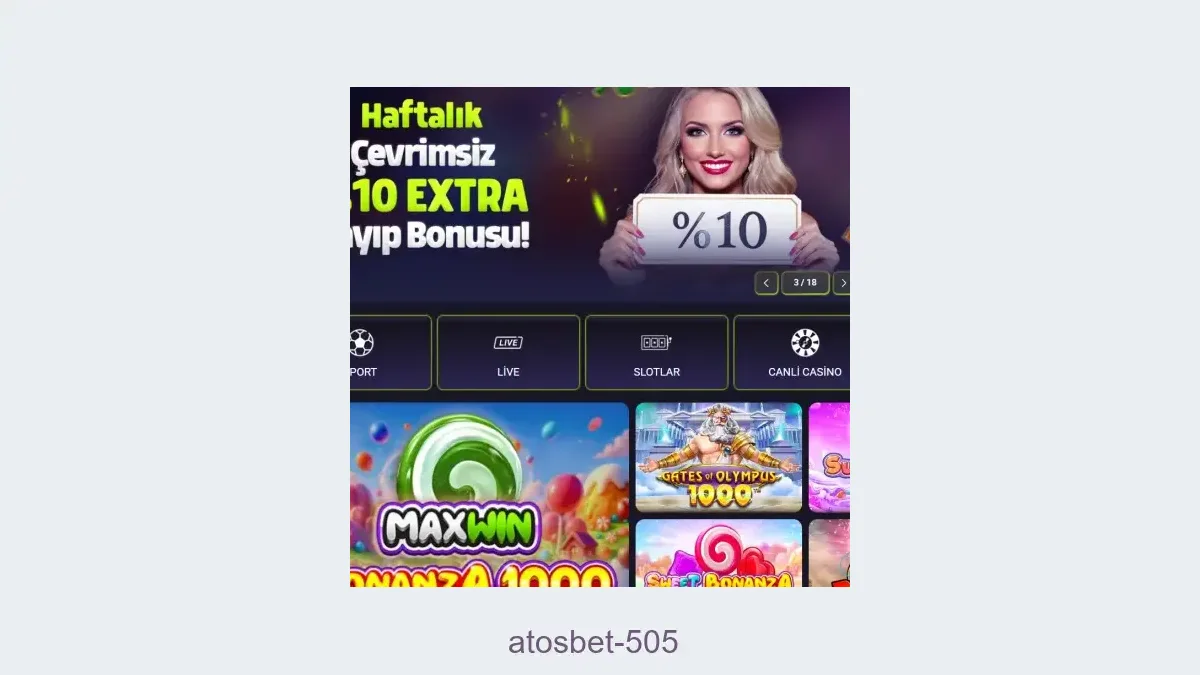The image size is (1200, 675).
Task: Click the pink lollipop on Sweet Bonanza tile
Action: [x=718, y=550]
